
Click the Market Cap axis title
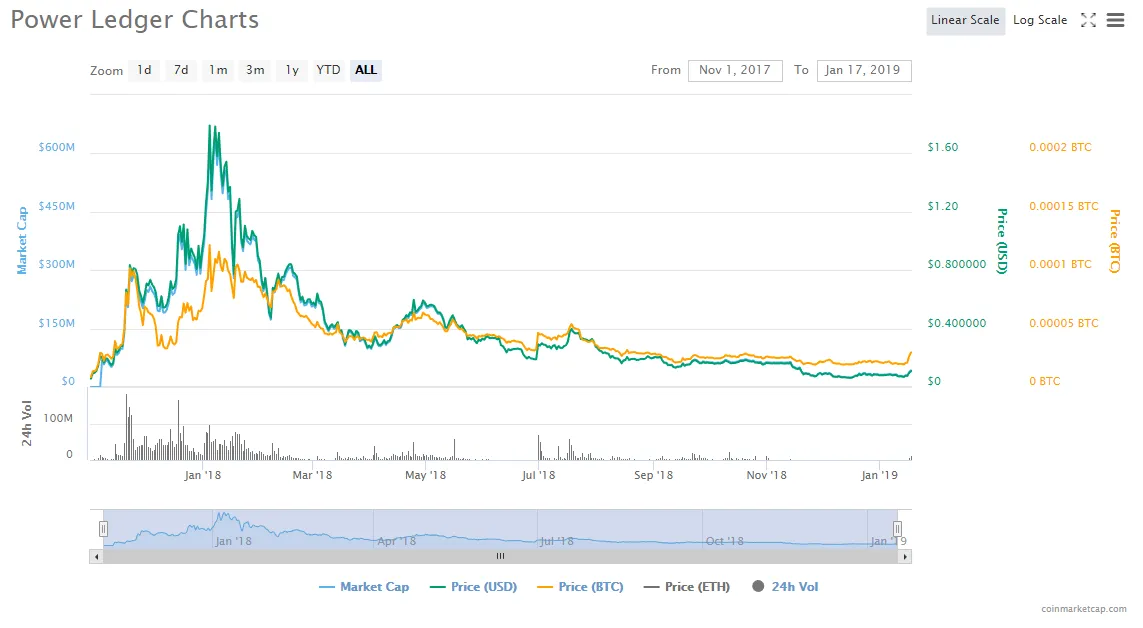point(22,240)
